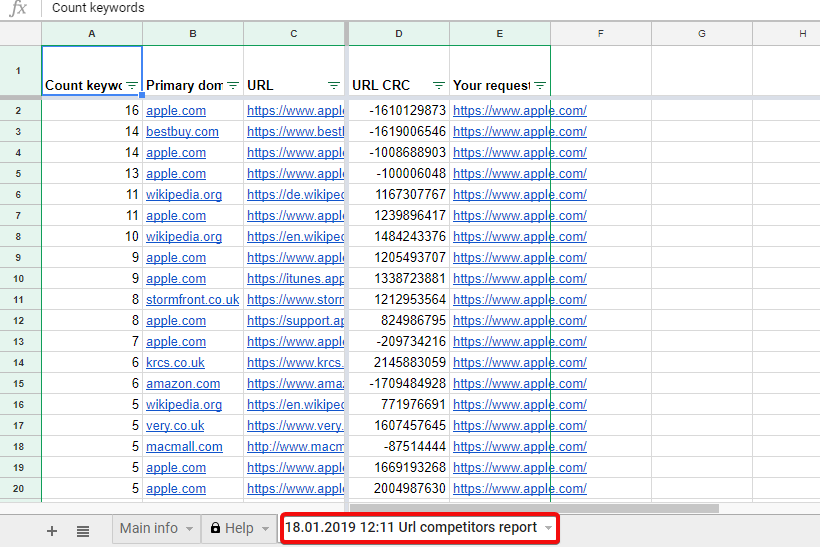Open filter for Count keywords column

(x=132, y=85)
